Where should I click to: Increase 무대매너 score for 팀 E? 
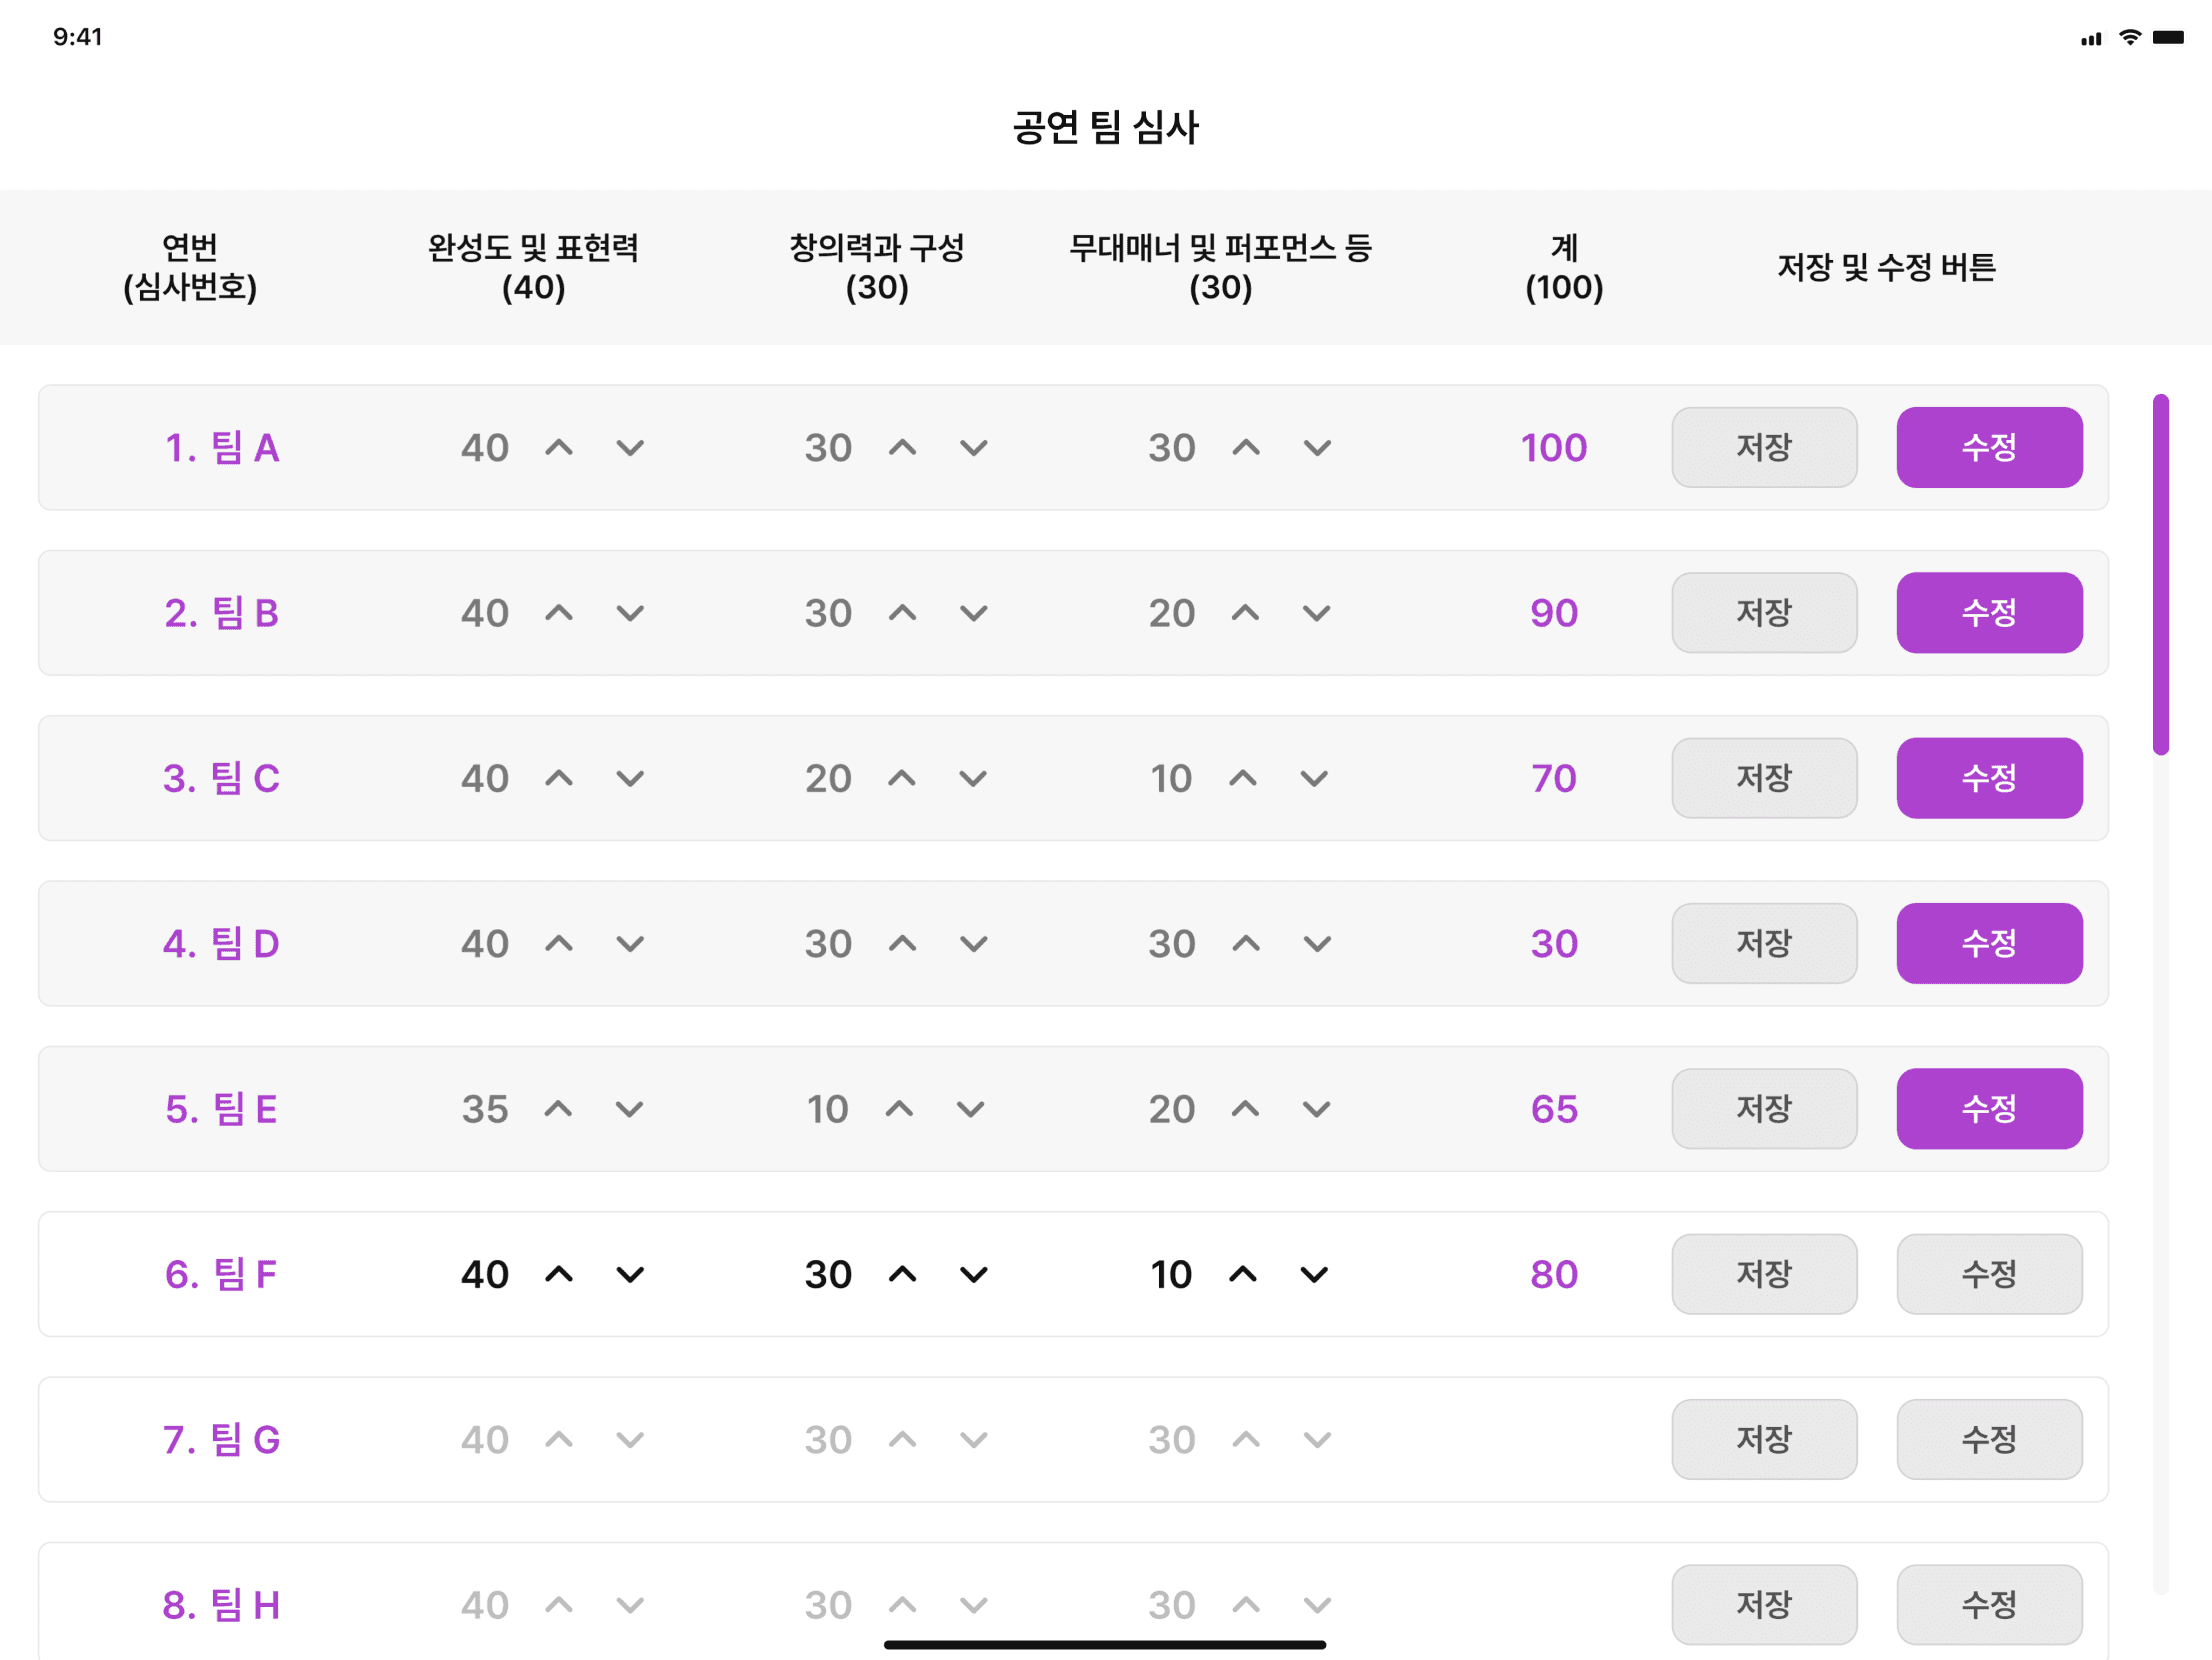click(1245, 1109)
